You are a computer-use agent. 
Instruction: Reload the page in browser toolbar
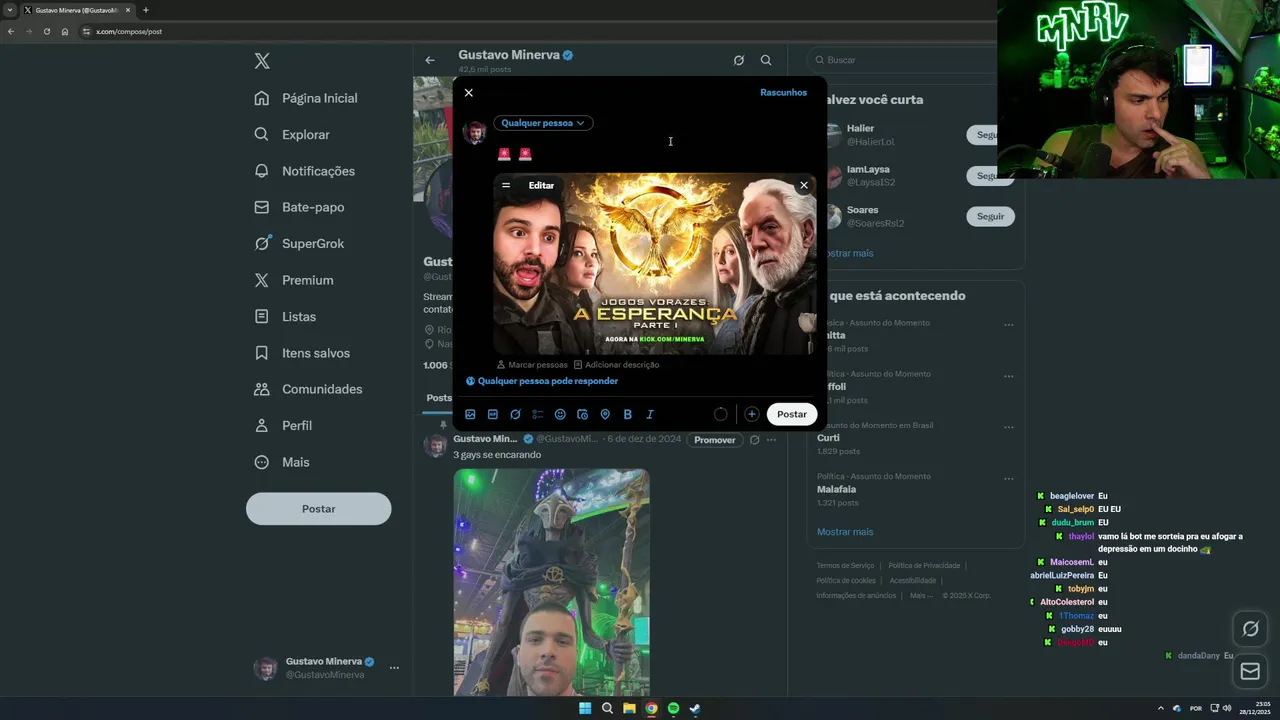click(46, 31)
